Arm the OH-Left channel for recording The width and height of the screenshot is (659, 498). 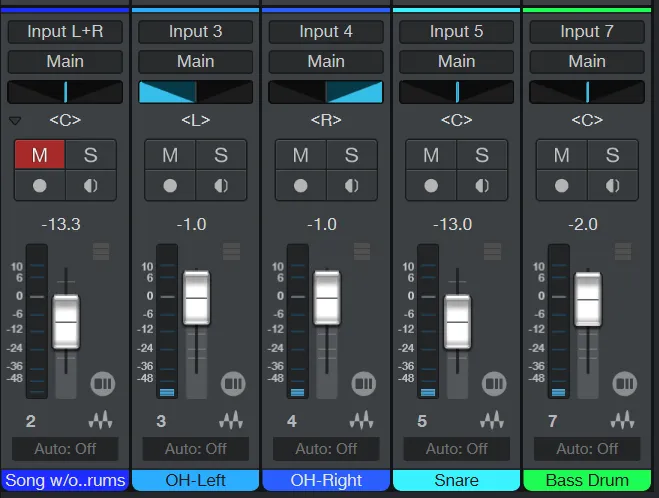(170, 186)
